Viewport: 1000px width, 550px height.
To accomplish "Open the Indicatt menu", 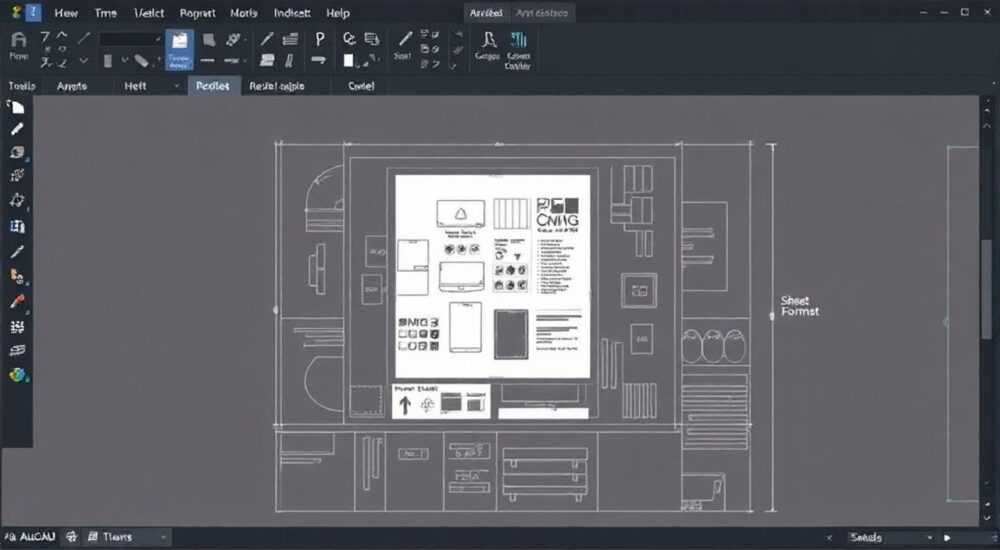I will coord(291,13).
